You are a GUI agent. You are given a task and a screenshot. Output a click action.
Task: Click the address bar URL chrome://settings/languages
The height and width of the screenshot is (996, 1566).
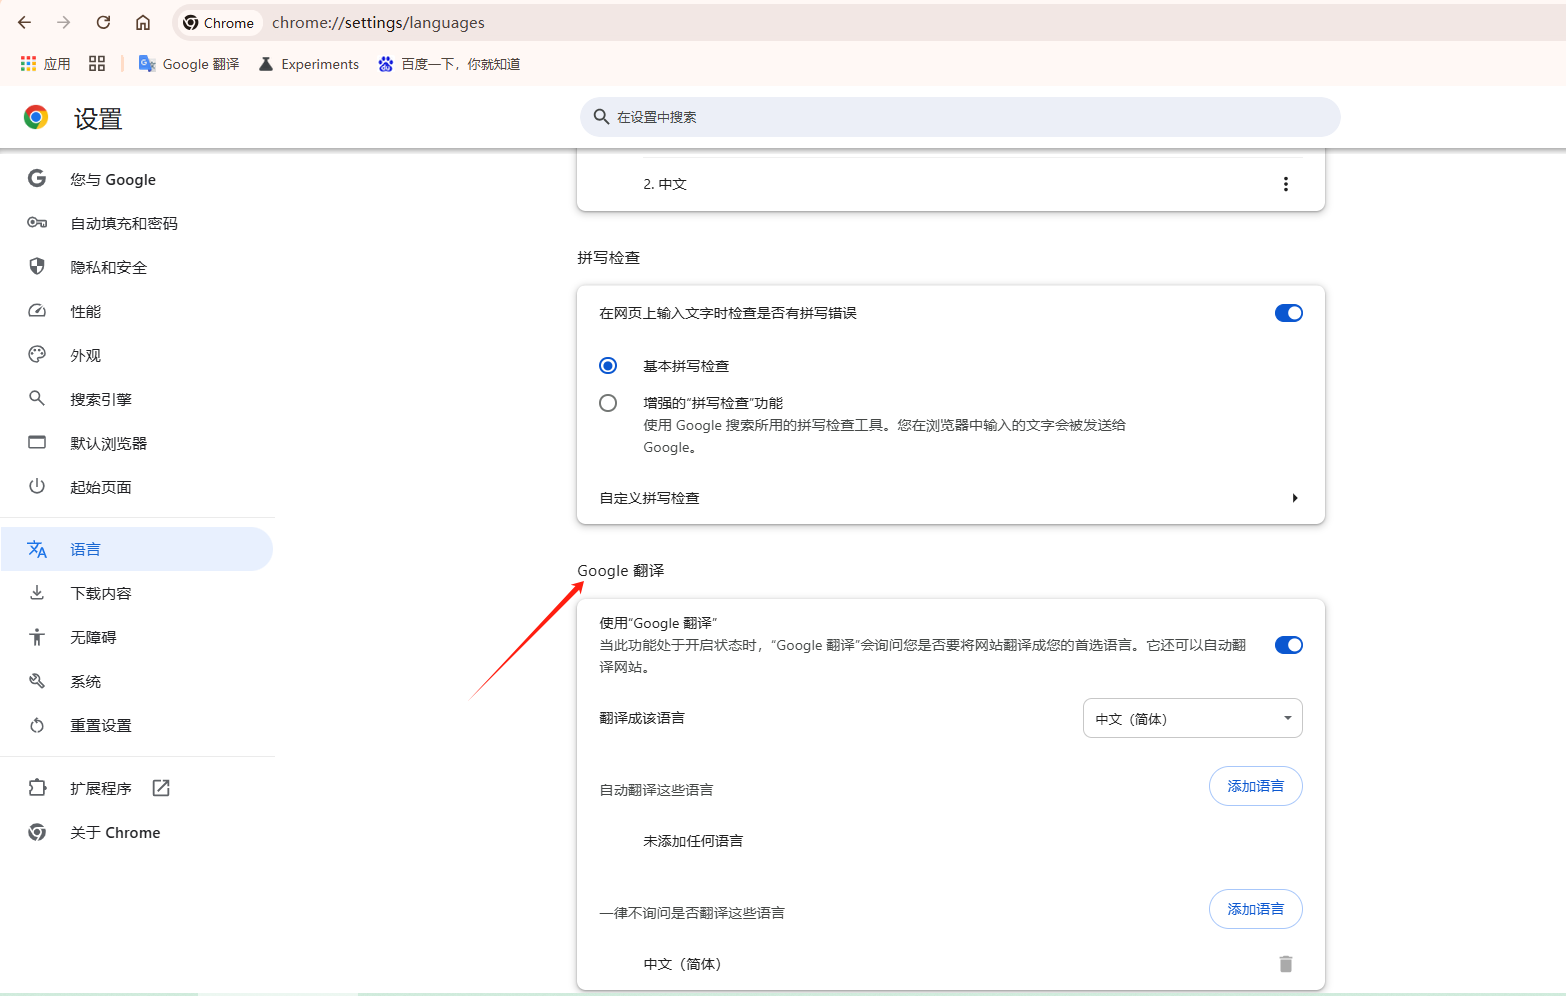(378, 22)
